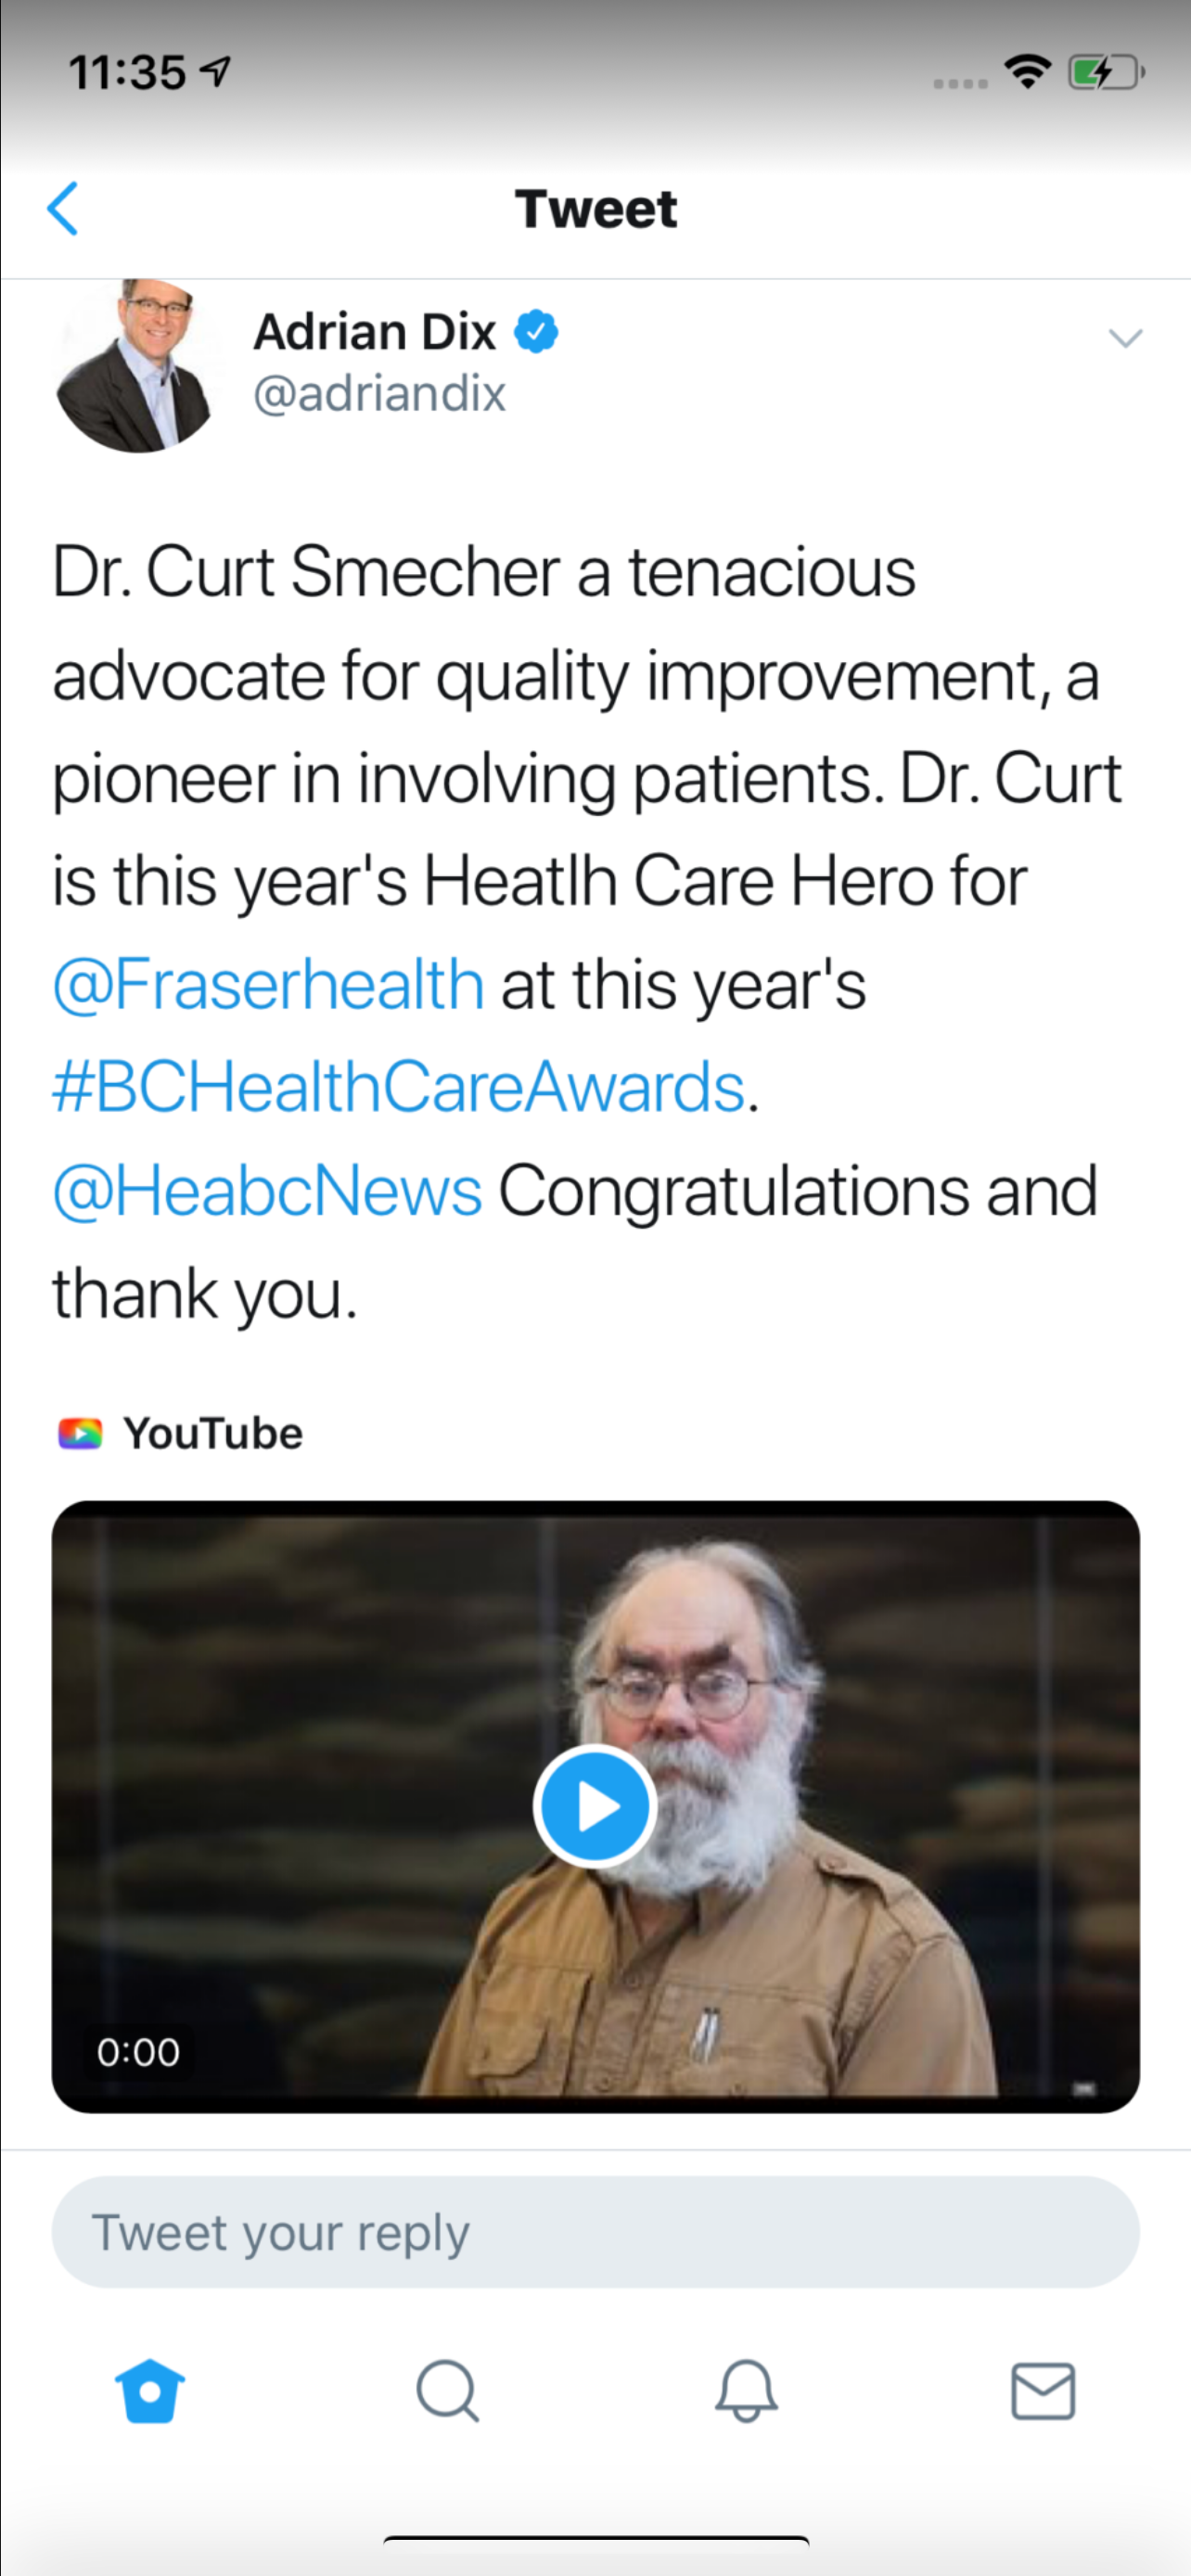Tap the 11:35 clock in status bar
The image size is (1191, 2576).
[127, 73]
